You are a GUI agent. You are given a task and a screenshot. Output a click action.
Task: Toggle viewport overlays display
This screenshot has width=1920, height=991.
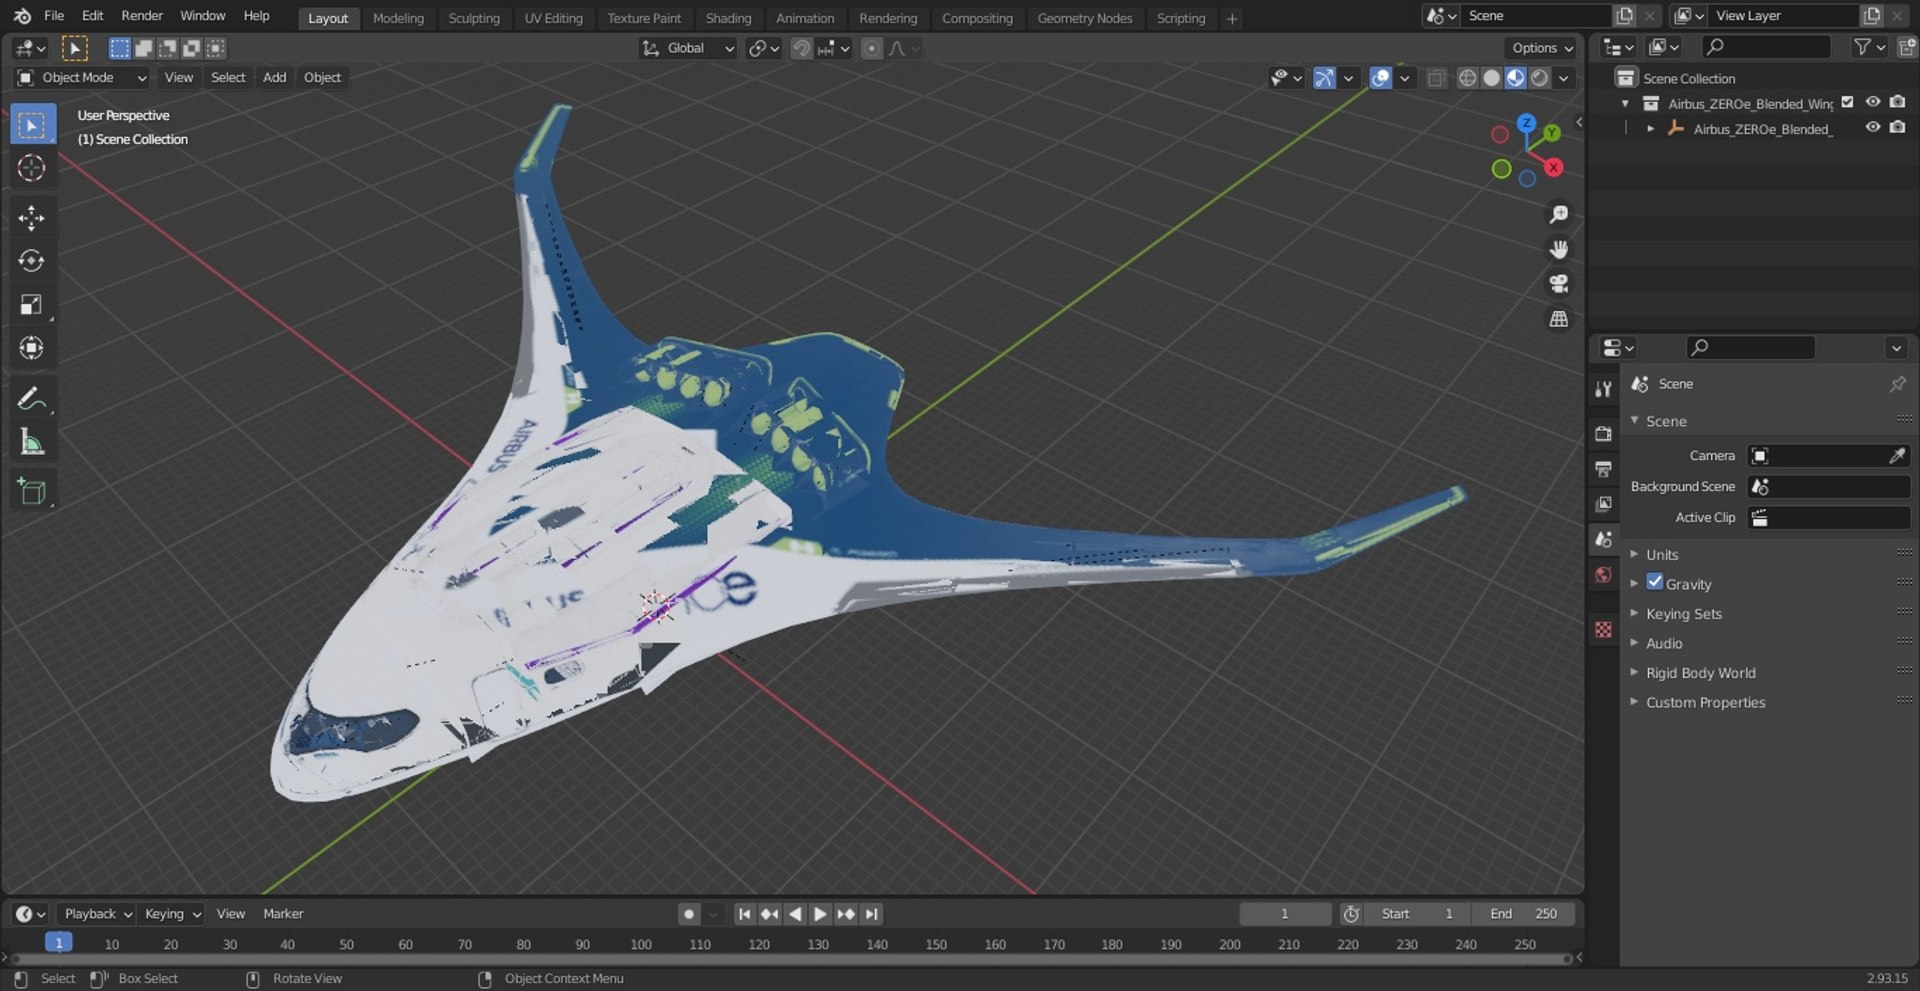pos(1380,78)
